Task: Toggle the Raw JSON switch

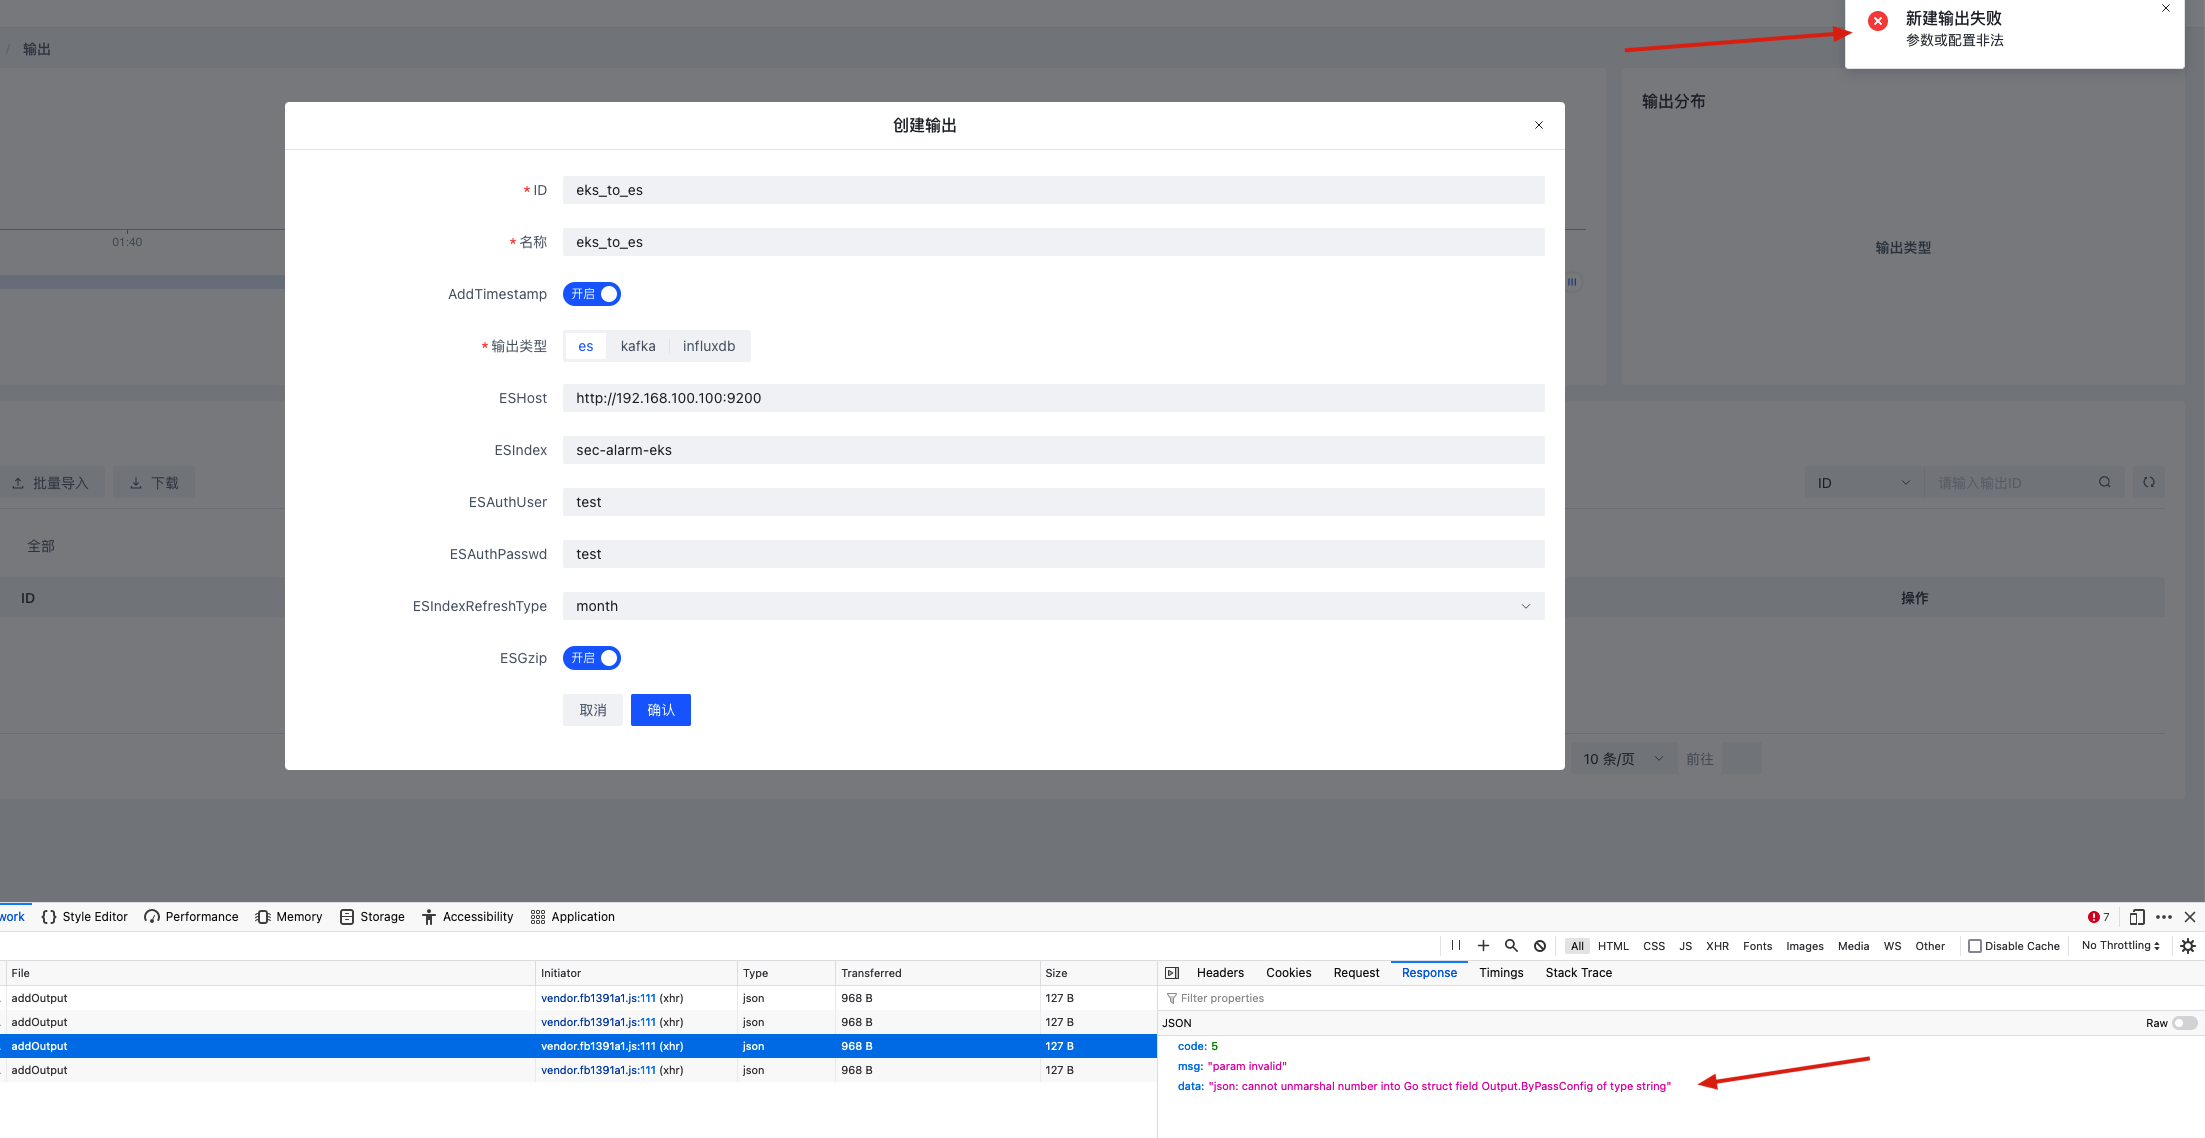Action: pos(2185,1023)
